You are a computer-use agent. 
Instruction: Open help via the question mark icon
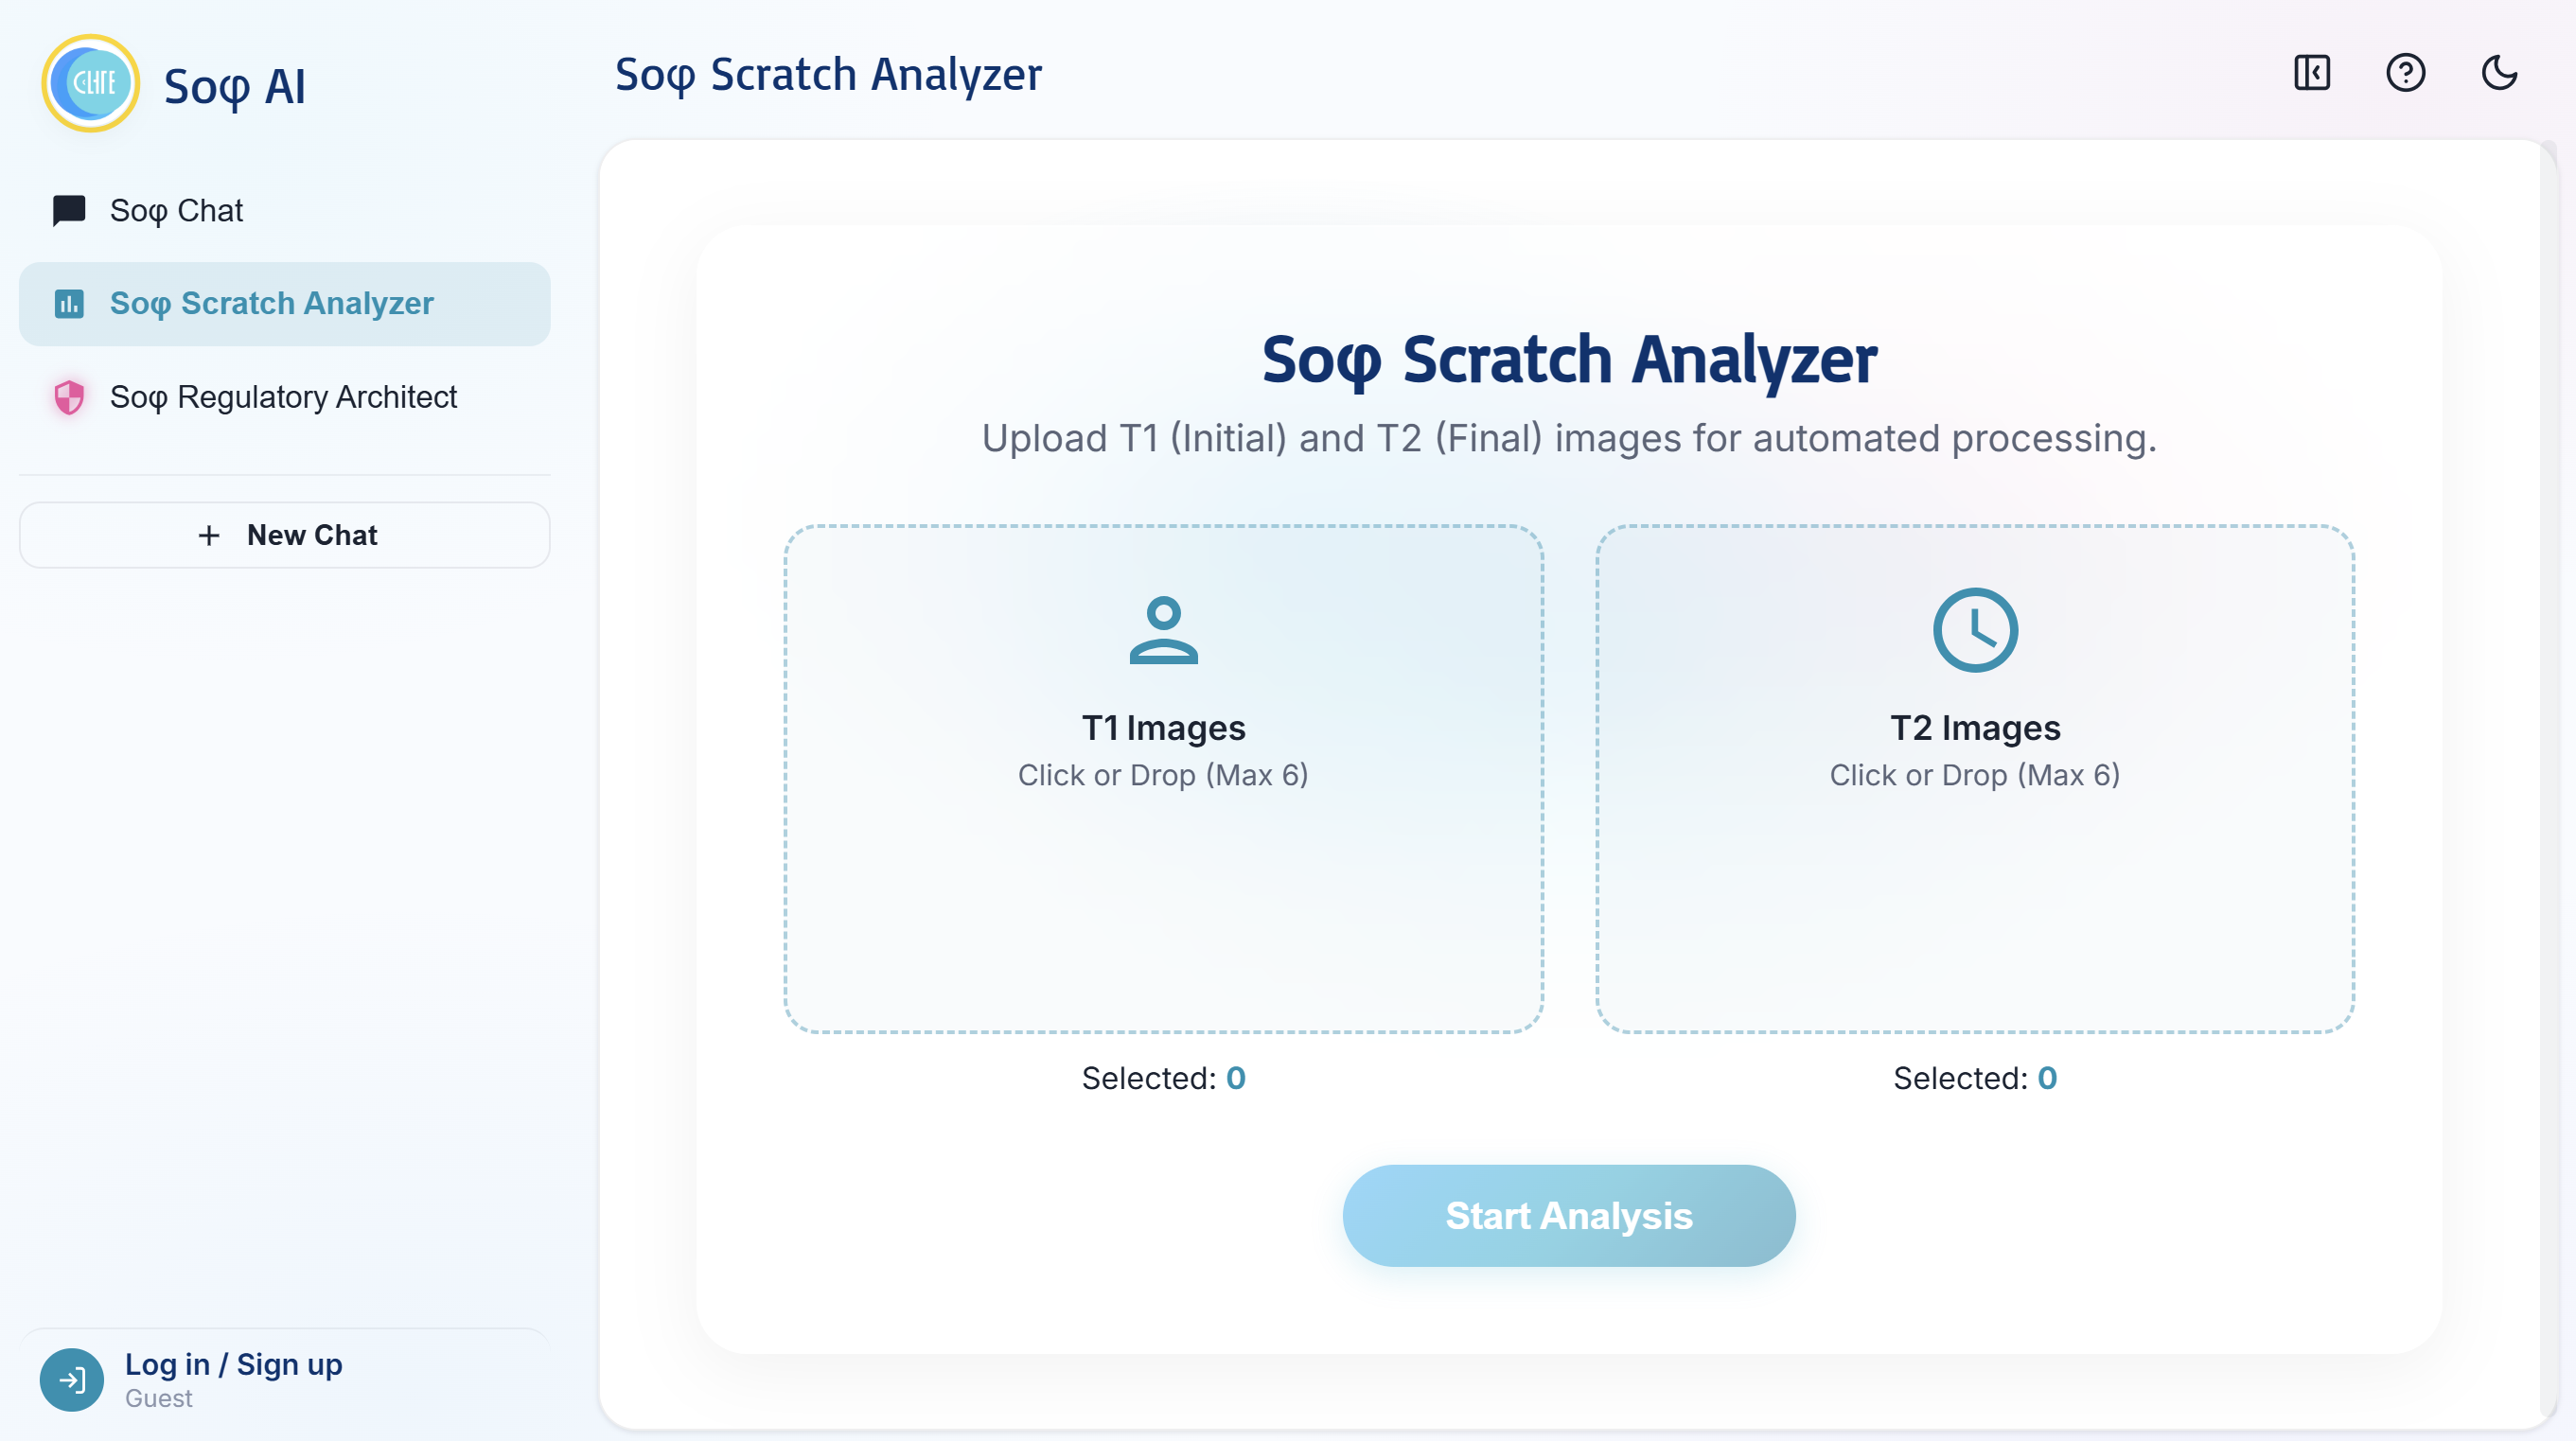(2405, 73)
